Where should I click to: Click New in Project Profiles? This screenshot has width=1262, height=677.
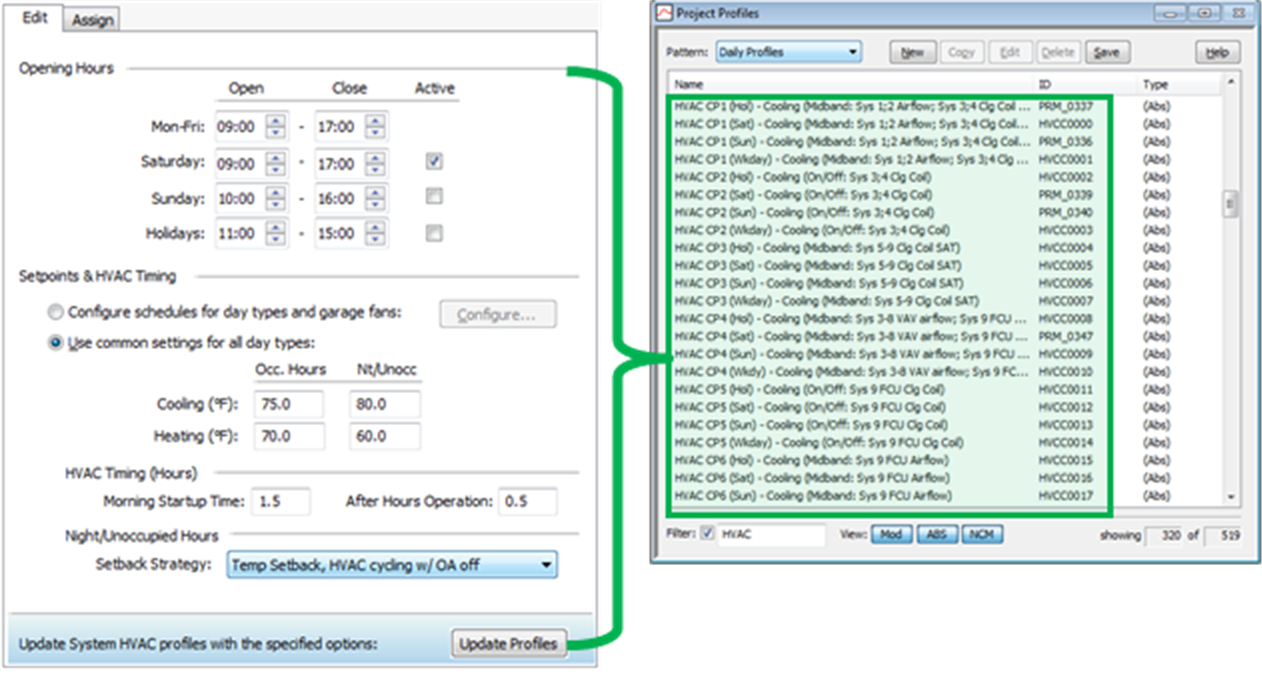(x=912, y=53)
